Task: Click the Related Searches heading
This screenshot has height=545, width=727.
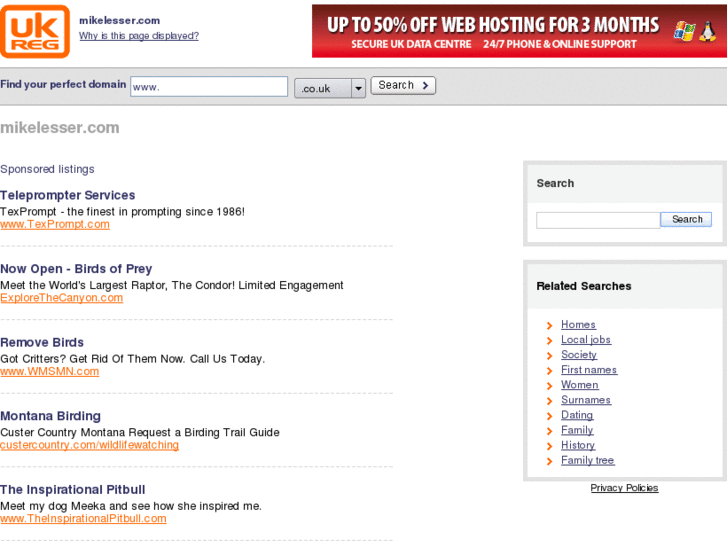Action: (x=584, y=286)
